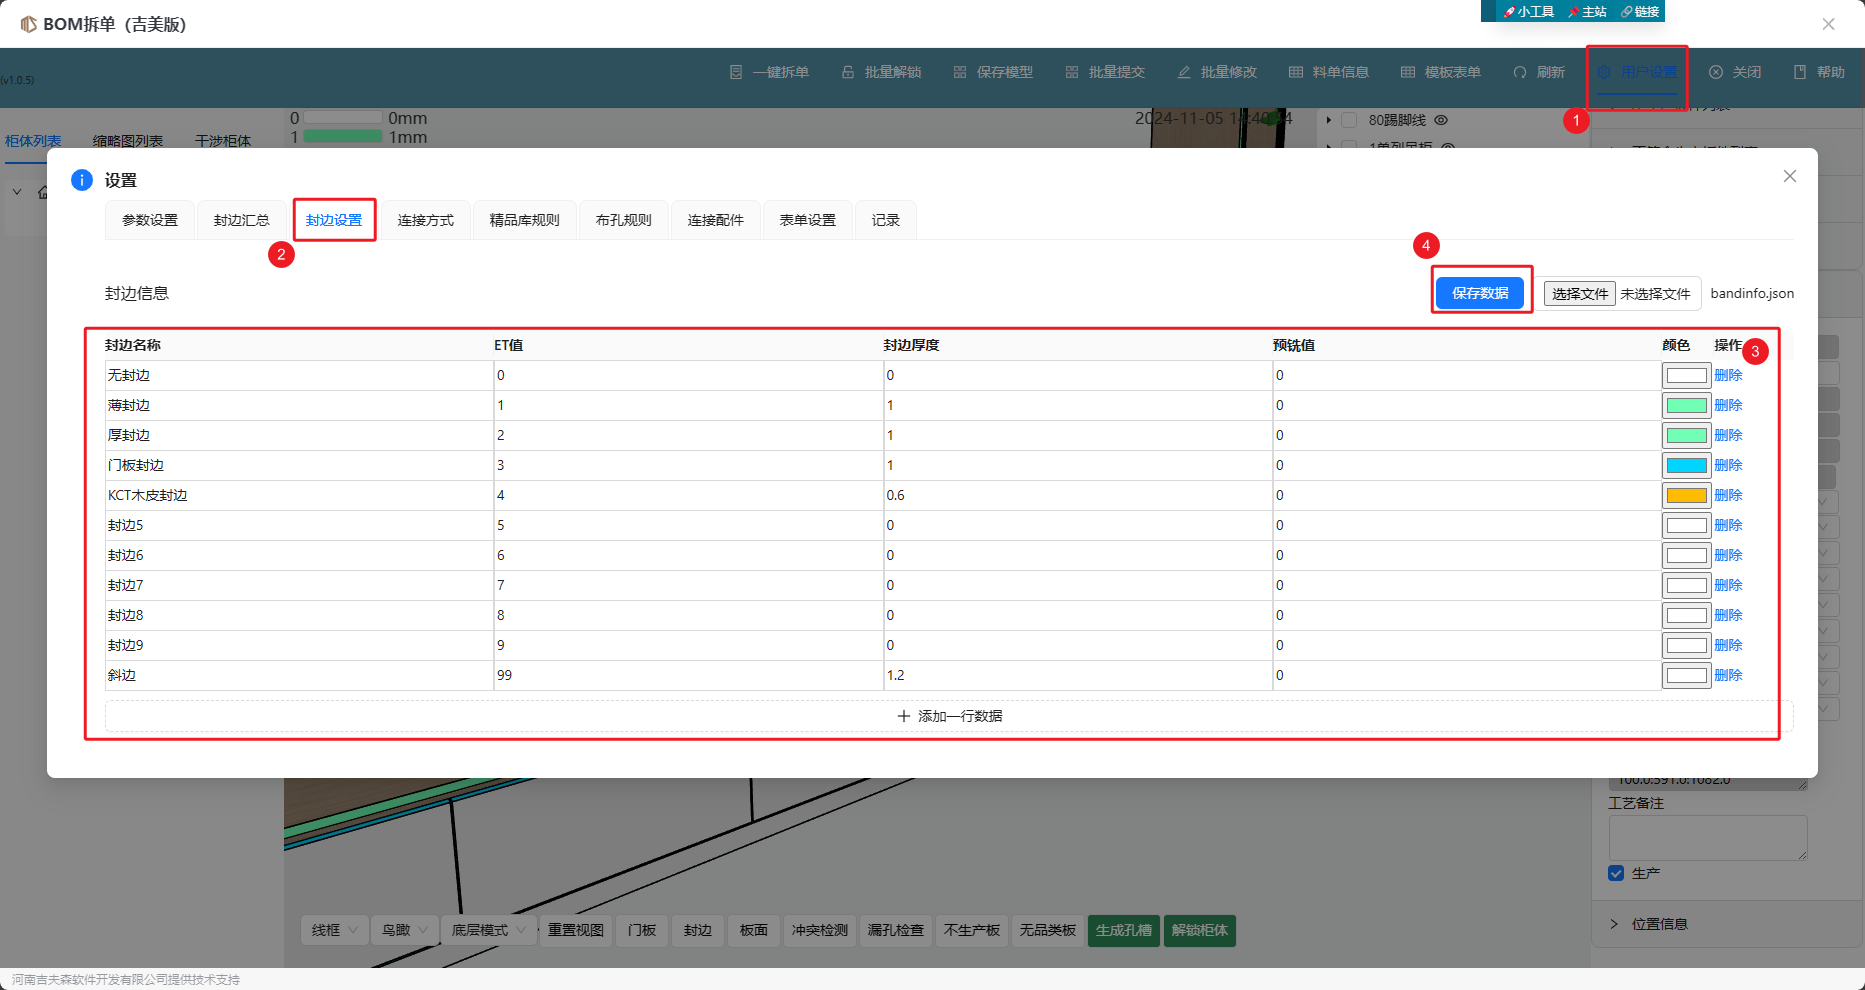
Task: Click the 用户设置 gear icon
Action: point(1604,72)
